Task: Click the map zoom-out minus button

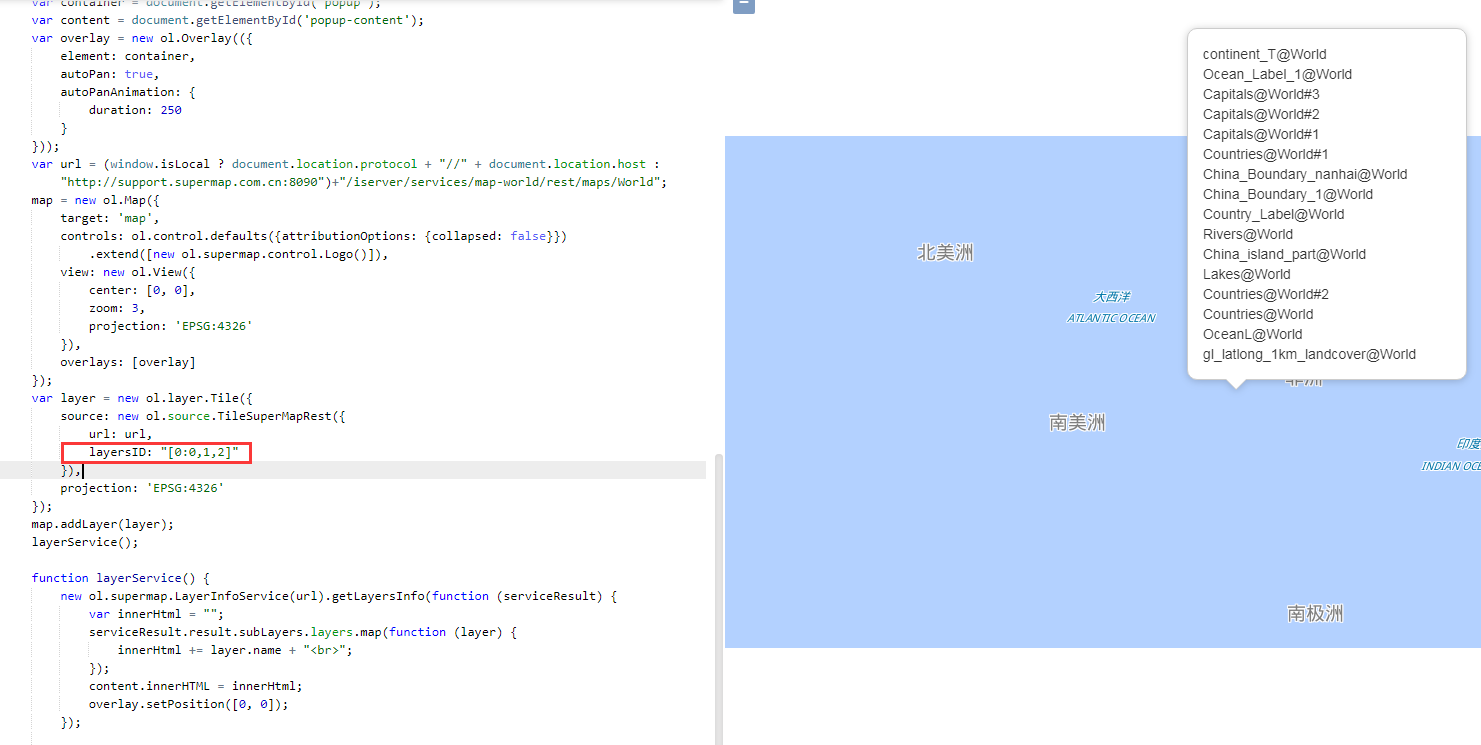Action: (743, 5)
